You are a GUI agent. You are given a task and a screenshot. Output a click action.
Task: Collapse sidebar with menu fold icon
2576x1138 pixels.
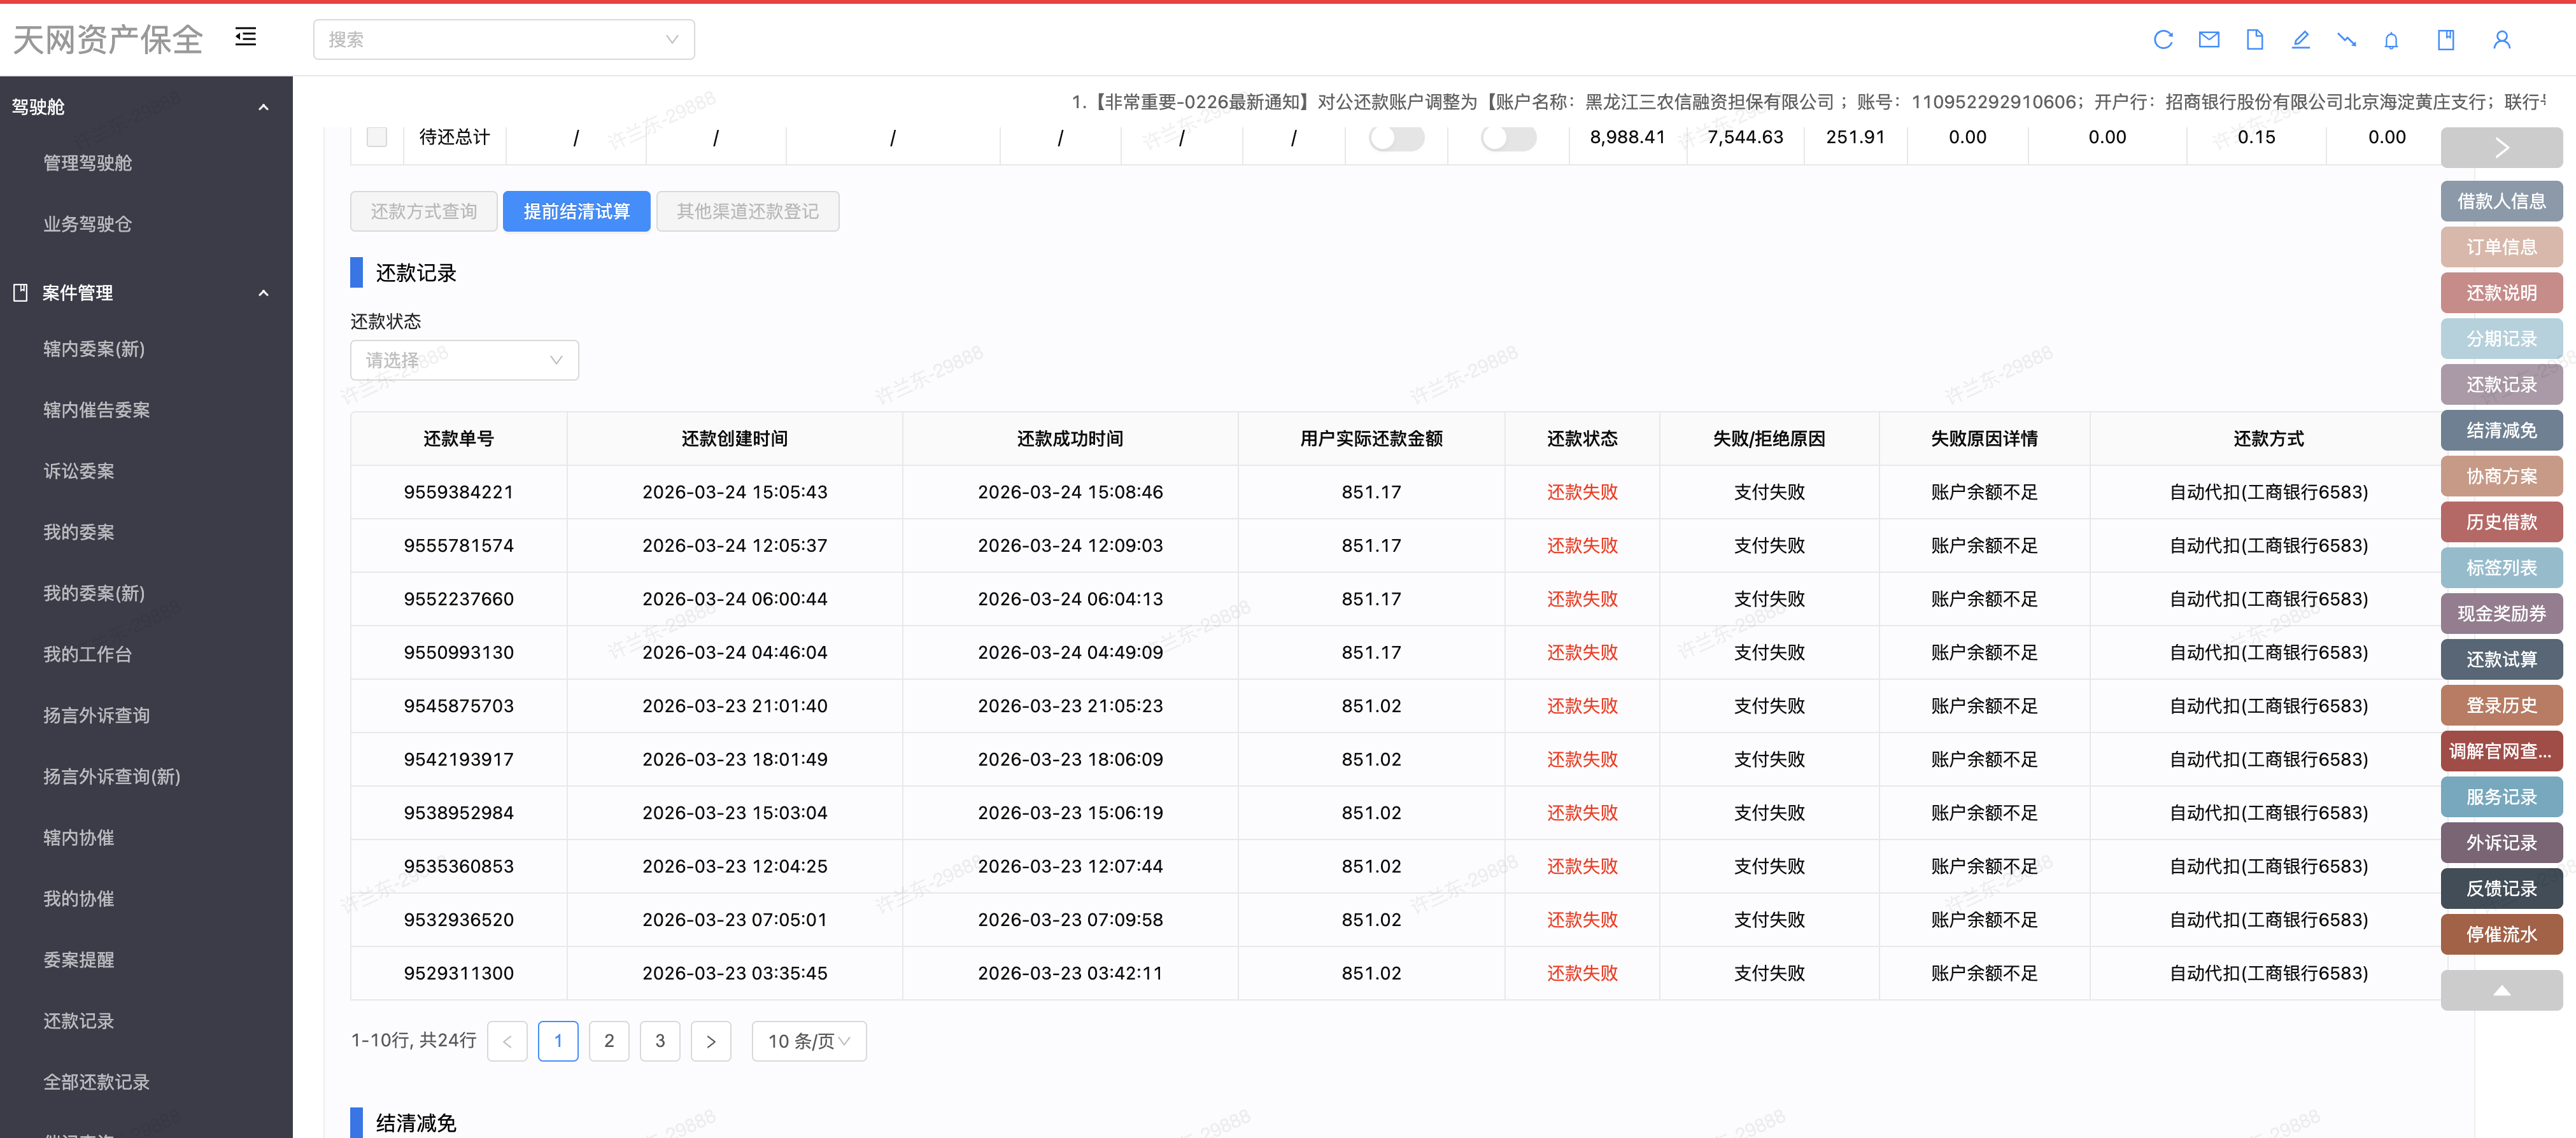(246, 37)
